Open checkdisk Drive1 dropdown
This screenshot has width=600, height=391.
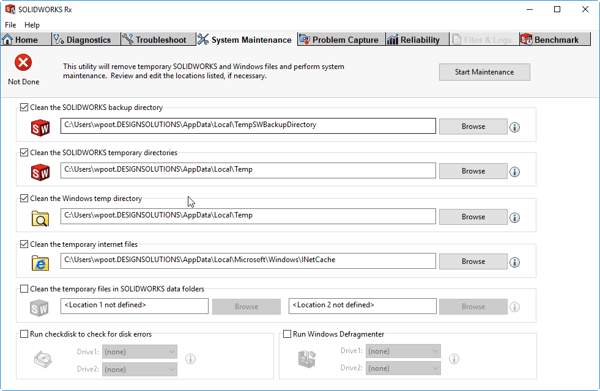(x=140, y=352)
